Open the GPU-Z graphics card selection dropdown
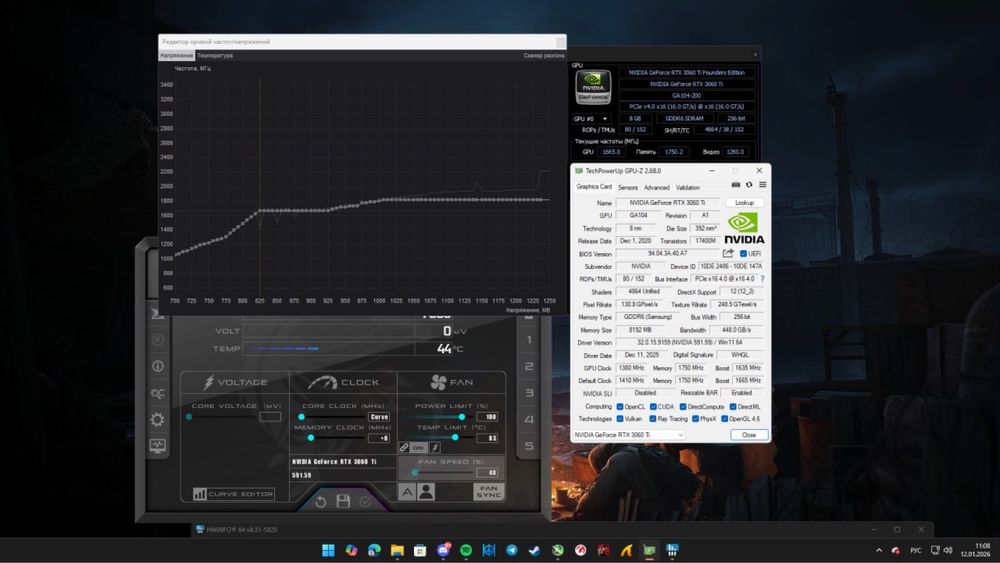Screen dimensions: 1000x563 [x=629, y=435]
